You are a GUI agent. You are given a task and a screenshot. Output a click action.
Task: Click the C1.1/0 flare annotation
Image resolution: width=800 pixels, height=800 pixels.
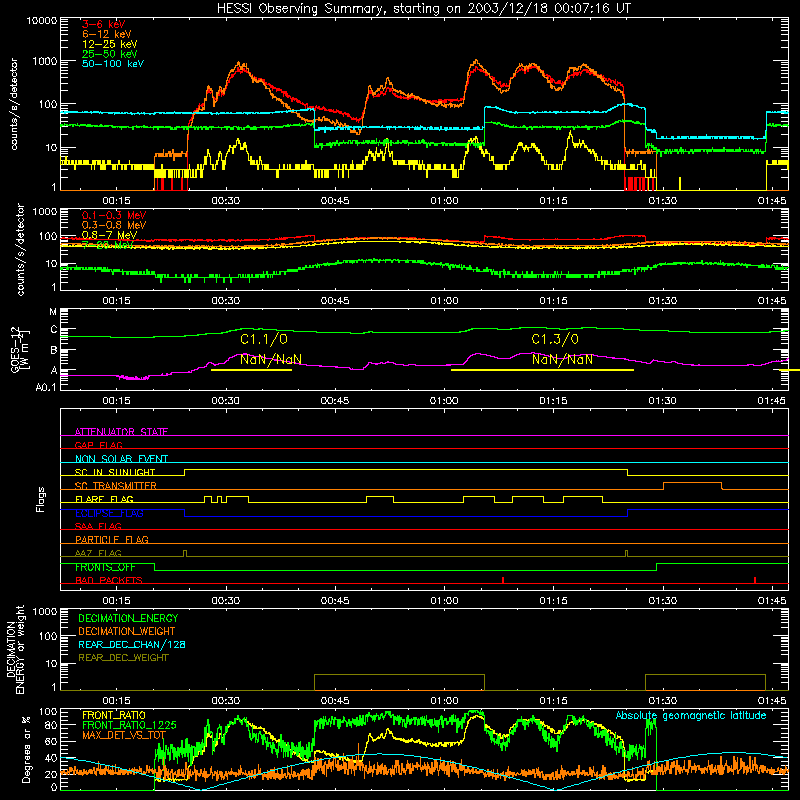(264, 339)
